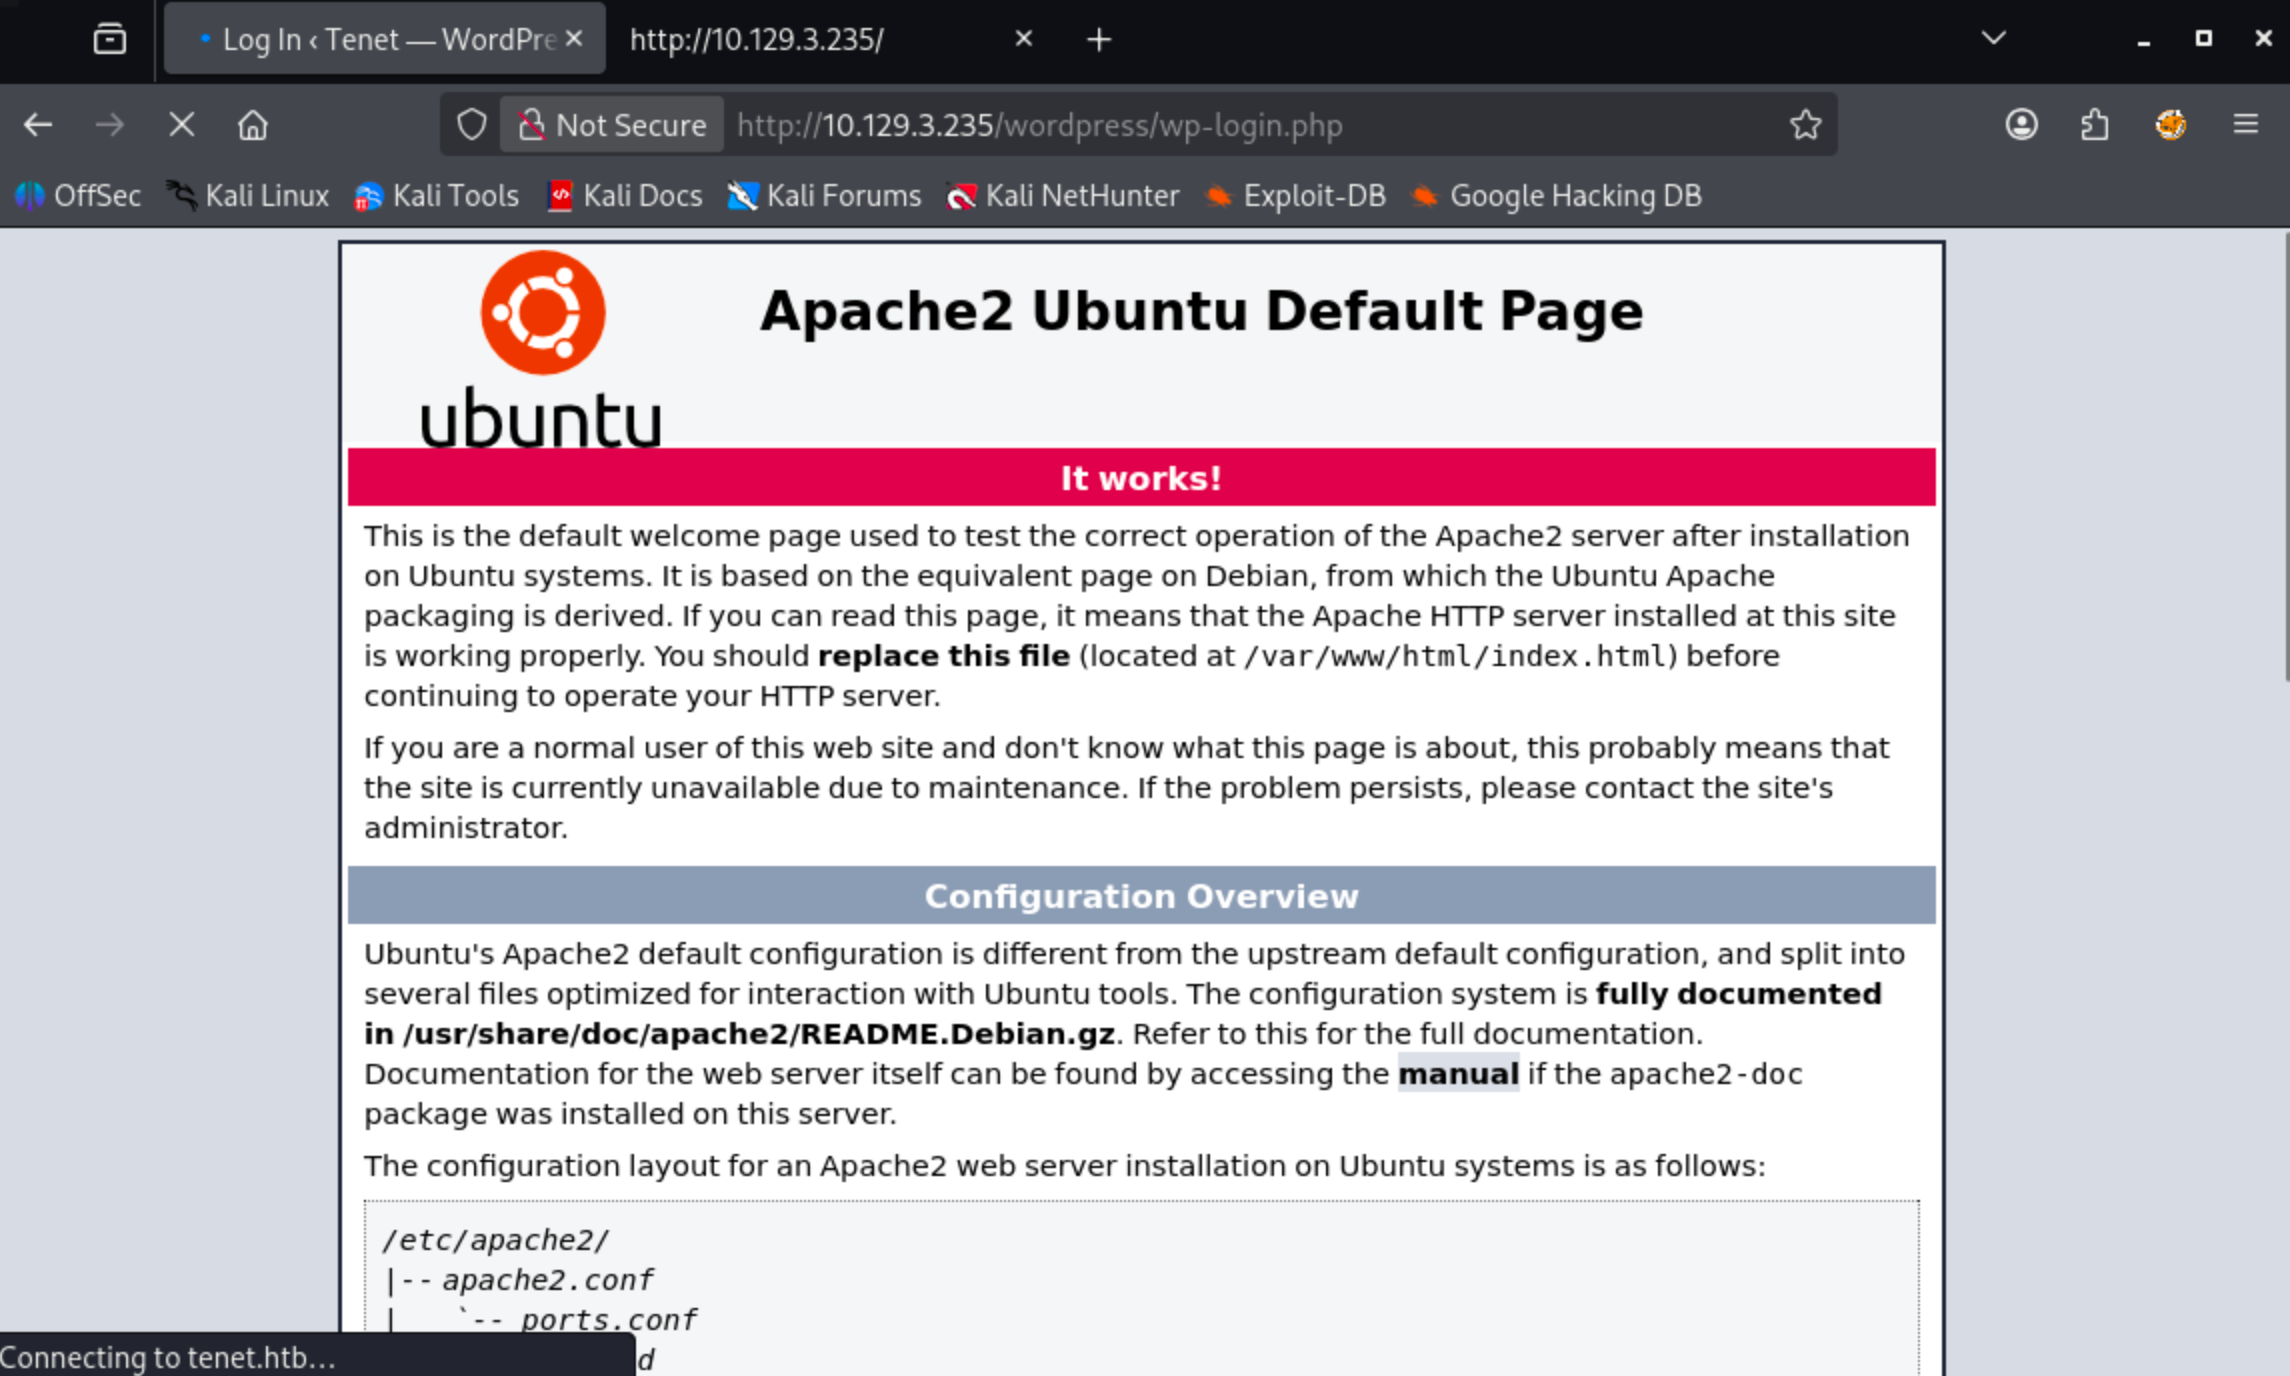The image size is (2290, 1376).
Task: Open the Firefox account icon
Action: click(x=2021, y=125)
